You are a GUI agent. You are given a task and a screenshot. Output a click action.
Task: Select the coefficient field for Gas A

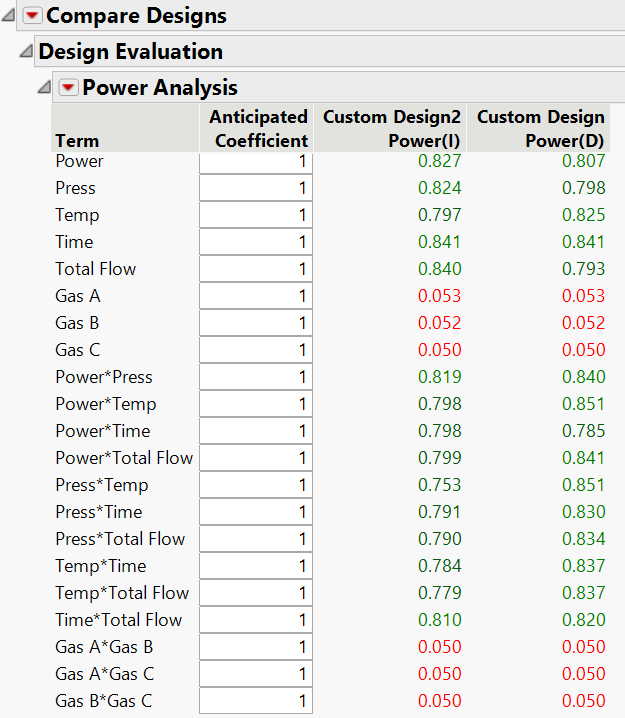point(256,296)
